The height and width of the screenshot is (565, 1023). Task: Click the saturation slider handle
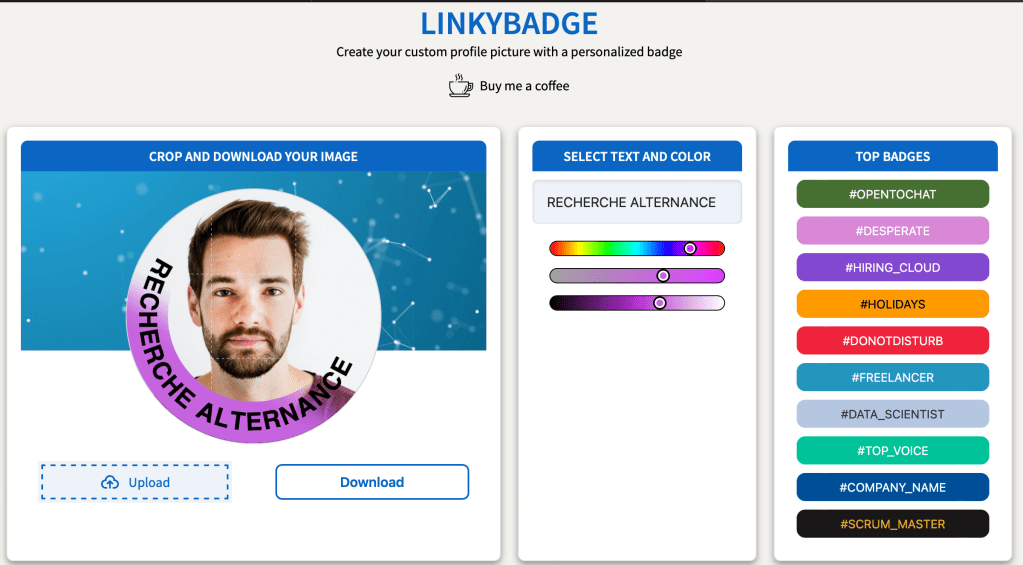coord(663,276)
